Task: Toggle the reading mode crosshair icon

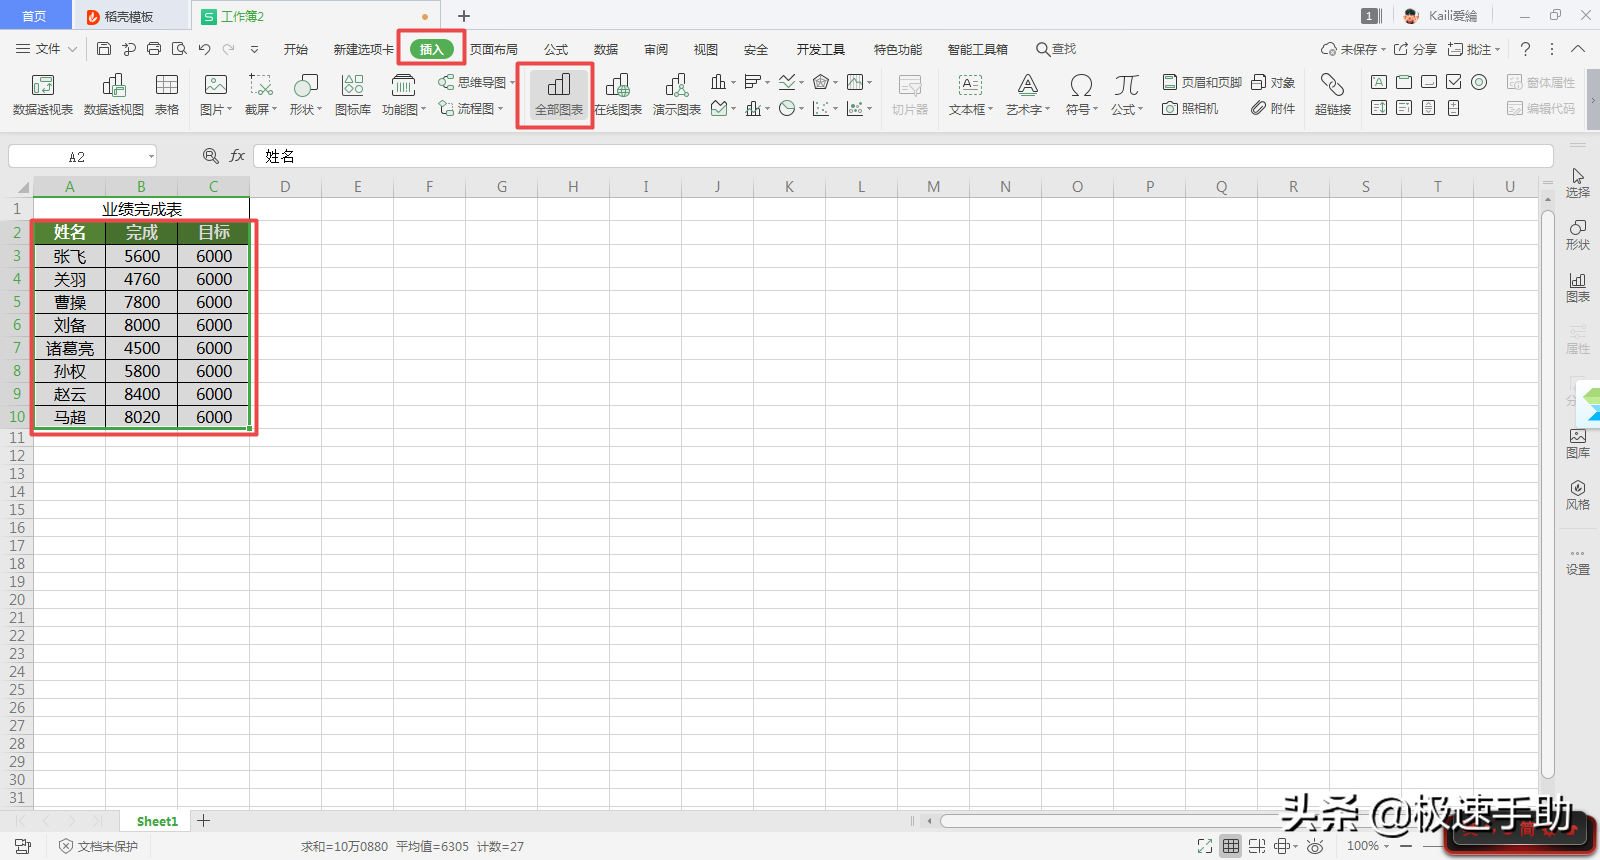Action: [1283, 846]
